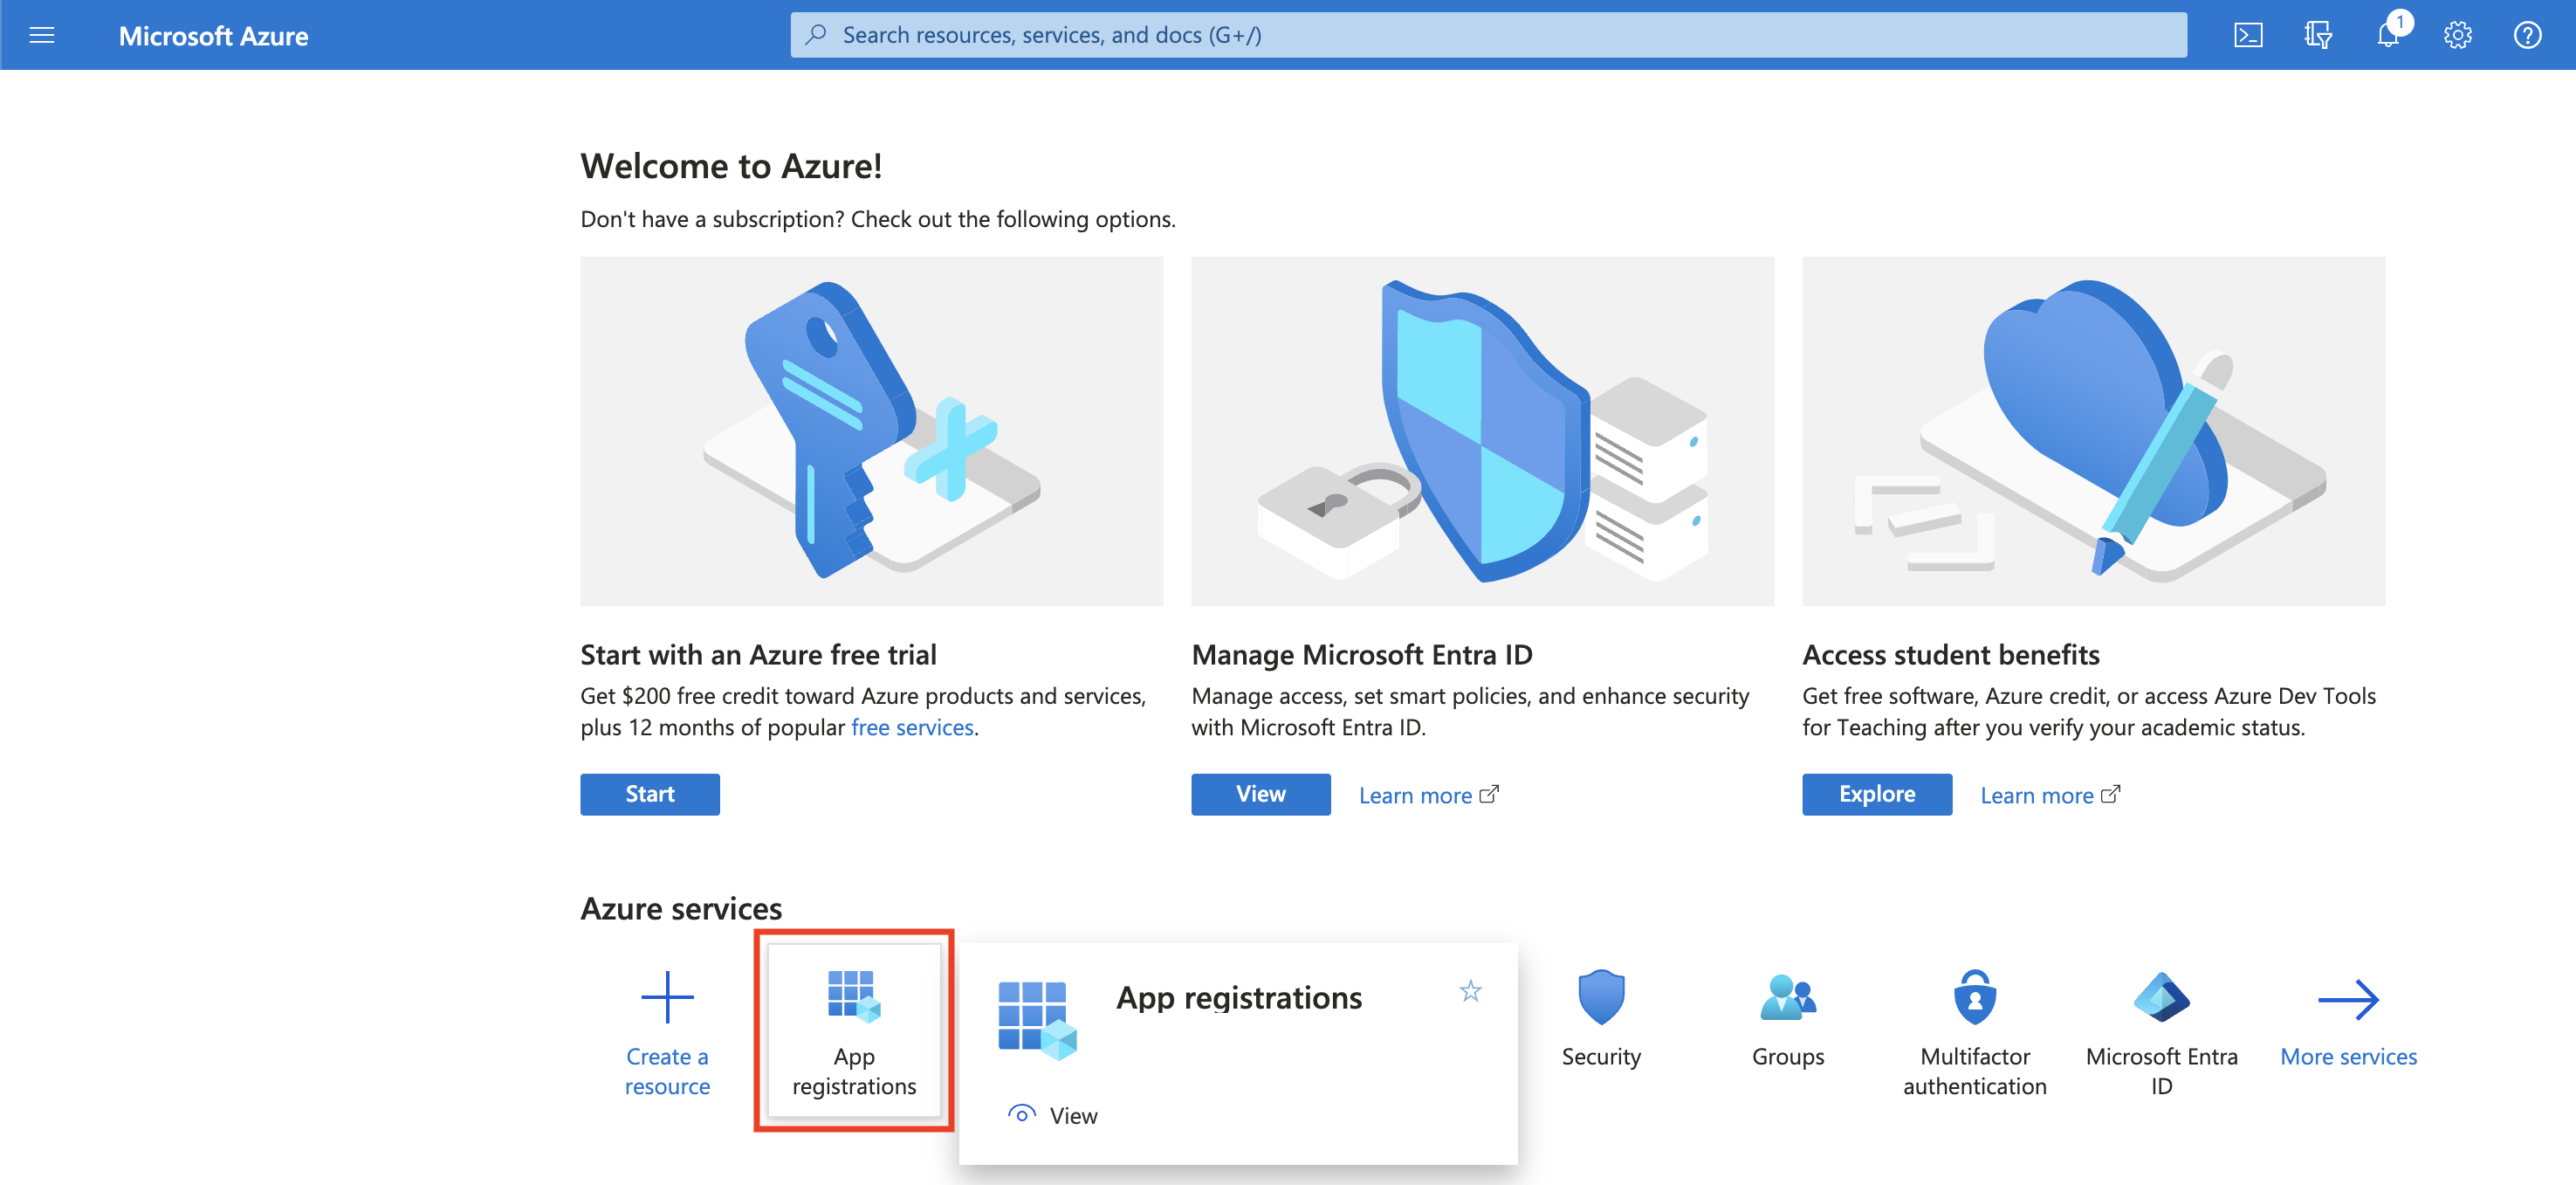Click the App registrations popup title
Screen dimensions: 2576x1185
(1239, 997)
